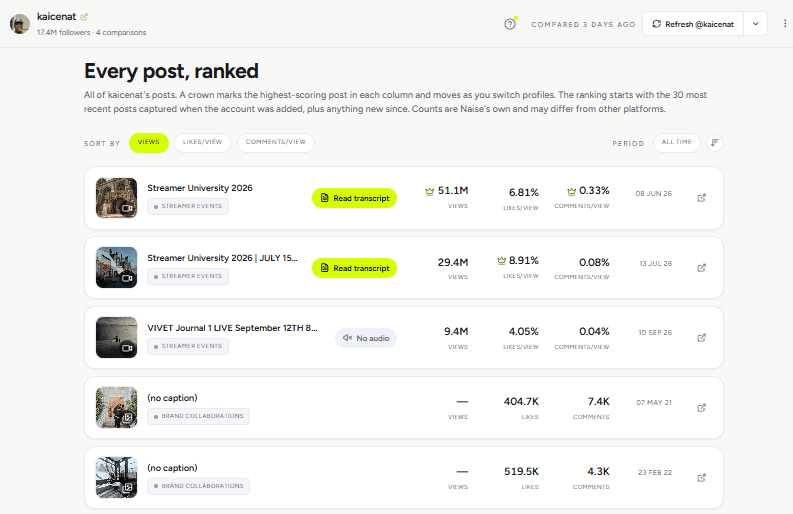This screenshot has height=514, width=793.
Task: Open the help question mark icon
Action: (510, 24)
